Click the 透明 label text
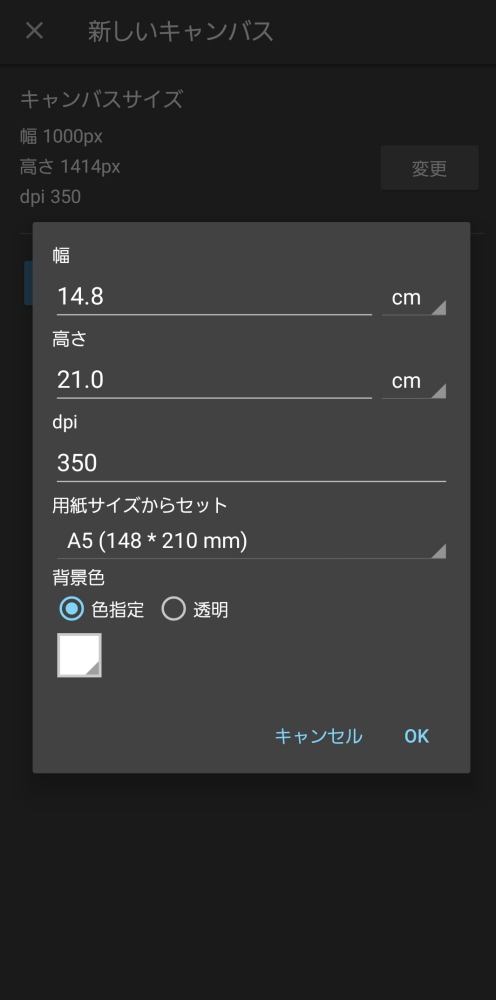The height and width of the screenshot is (1000, 496). pos(211,610)
